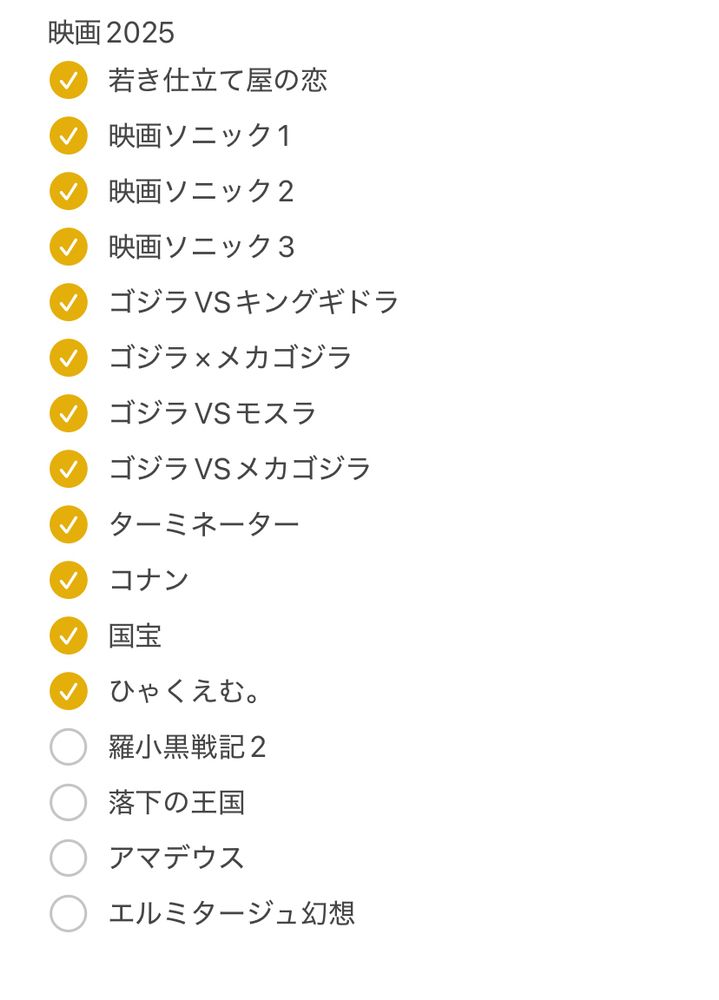The height and width of the screenshot is (1000, 719).
Task: Toggle ゴジラVSキングギドラ checkmark
Action: (x=68, y=302)
